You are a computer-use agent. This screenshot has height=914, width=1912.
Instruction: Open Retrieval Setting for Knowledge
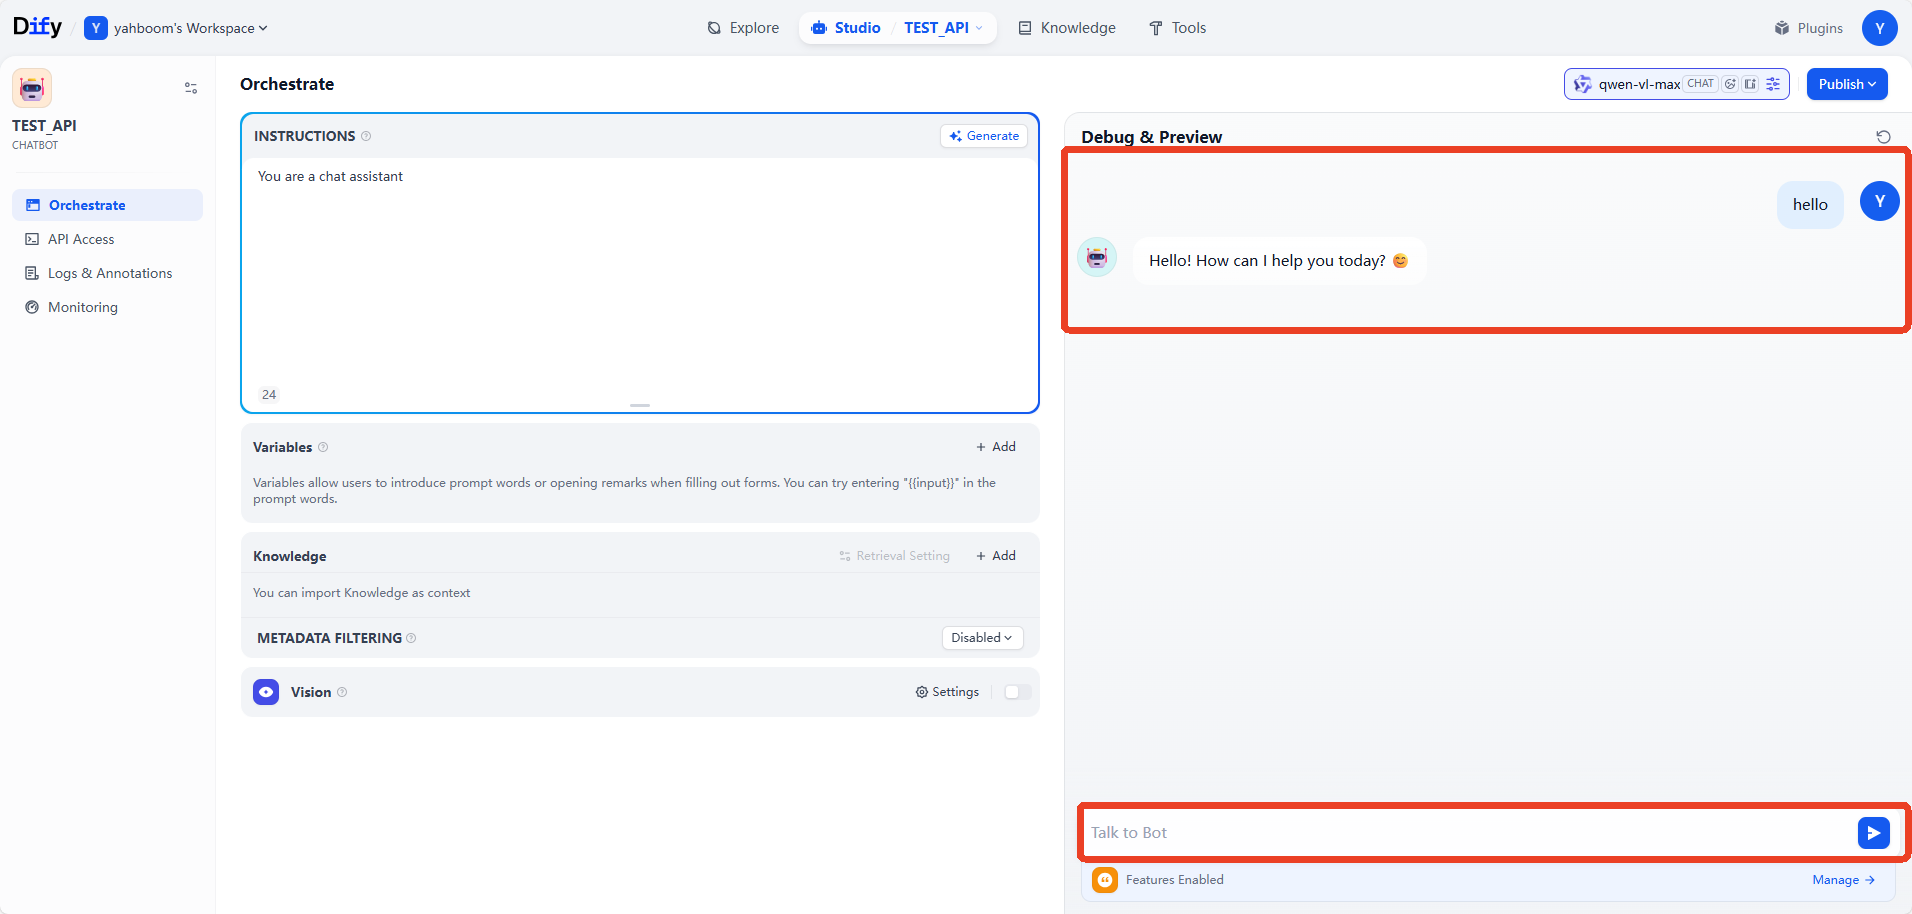click(x=895, y=556)
